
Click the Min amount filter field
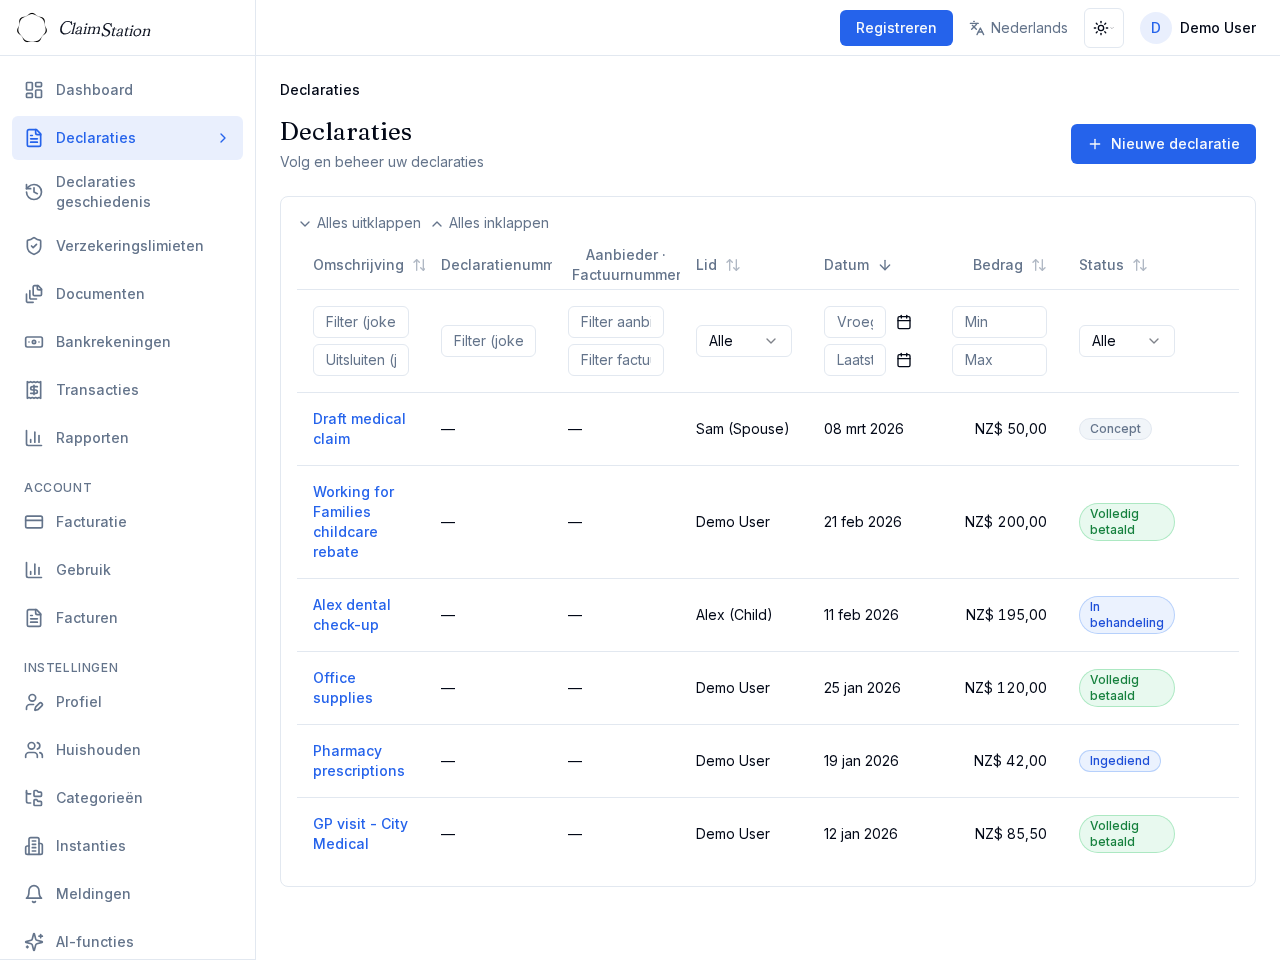pos(998,322)
